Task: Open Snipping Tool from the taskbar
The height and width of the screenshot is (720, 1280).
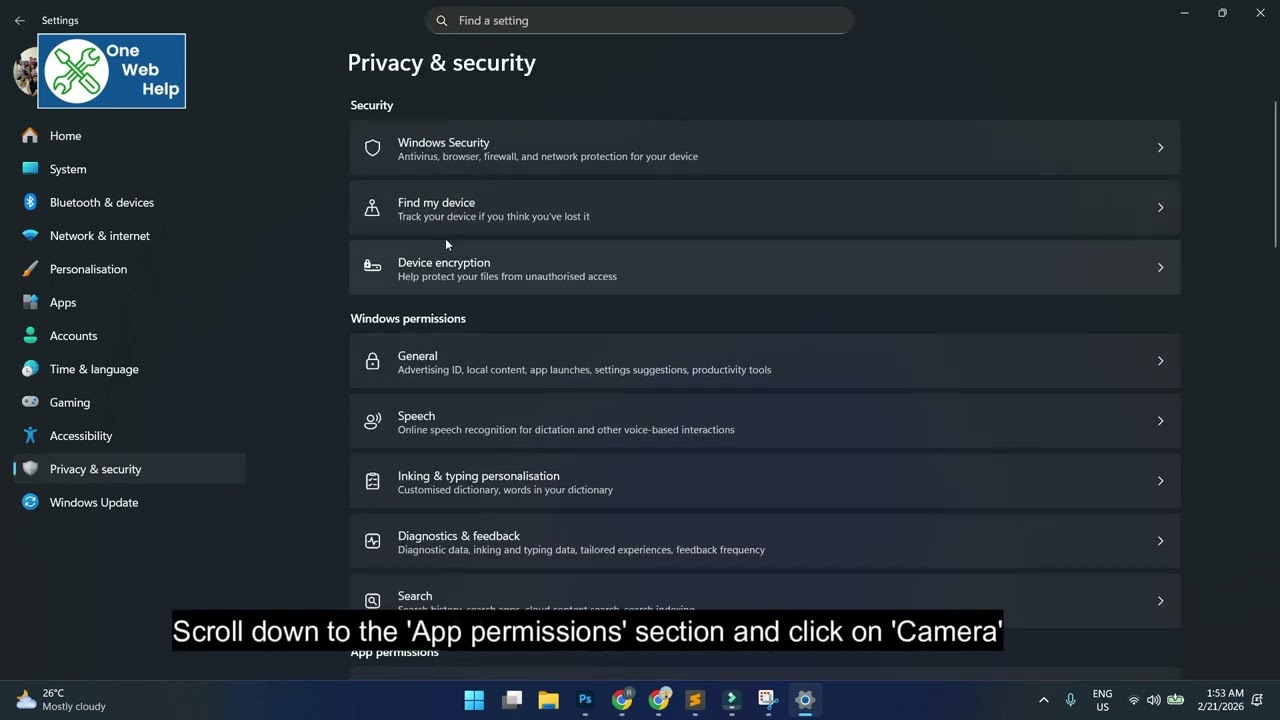Action: coord(767,700)
